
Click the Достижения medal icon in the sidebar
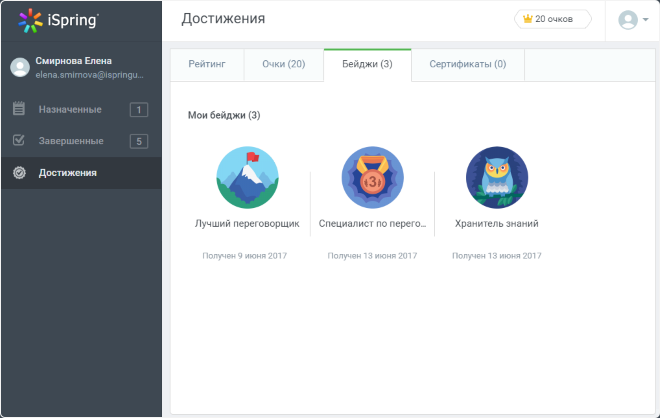point(19,173)
